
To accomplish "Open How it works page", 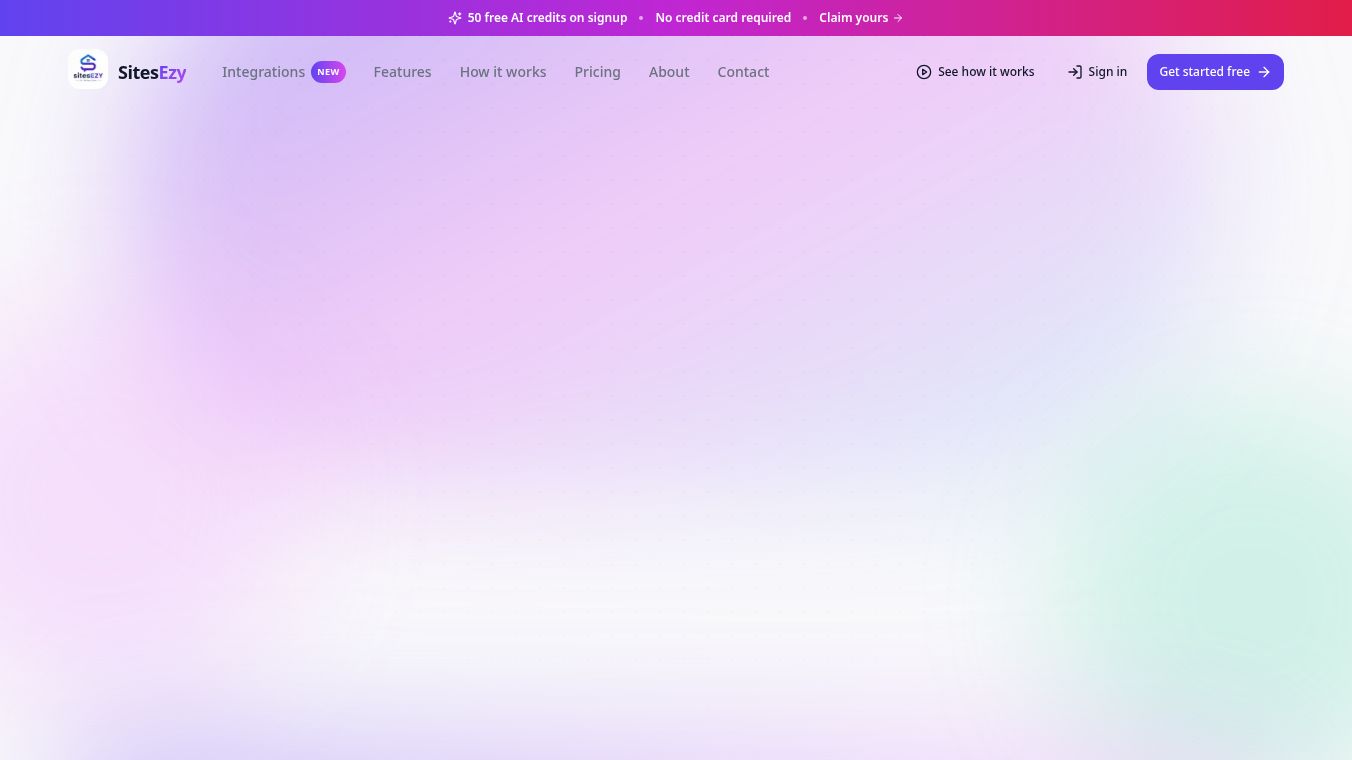I will pos(503,72).
